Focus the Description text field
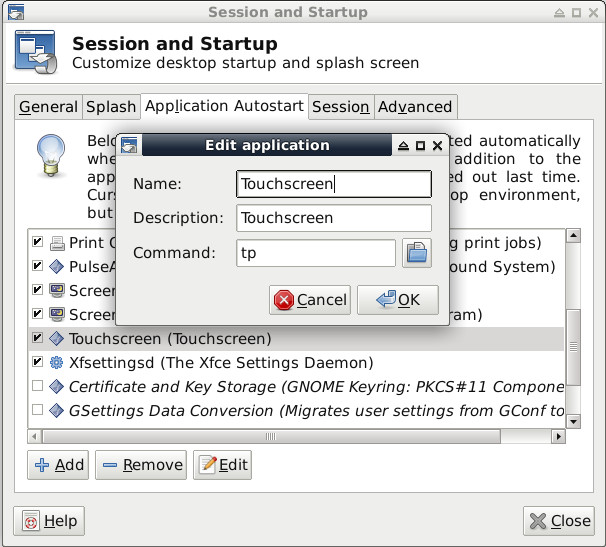 coord(334,218)
